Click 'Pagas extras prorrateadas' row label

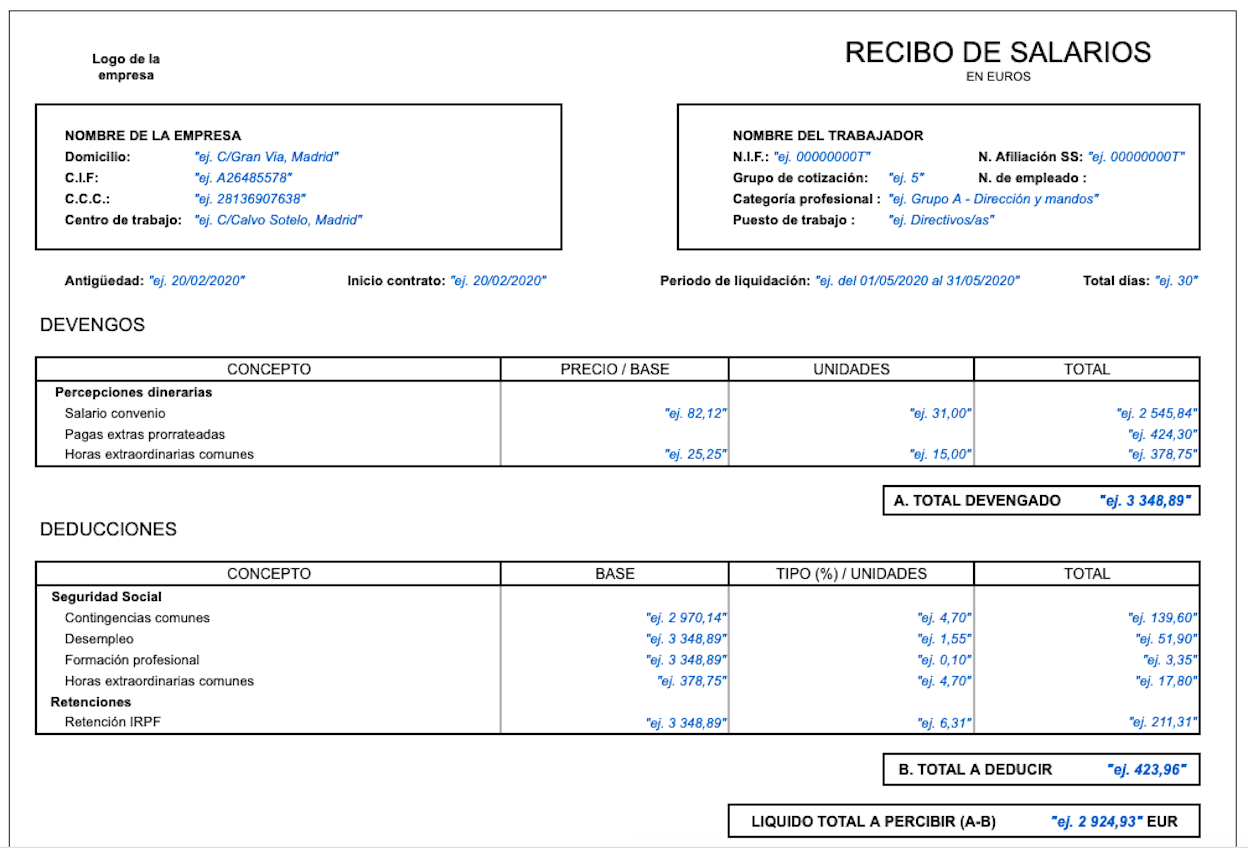[145, 434]
